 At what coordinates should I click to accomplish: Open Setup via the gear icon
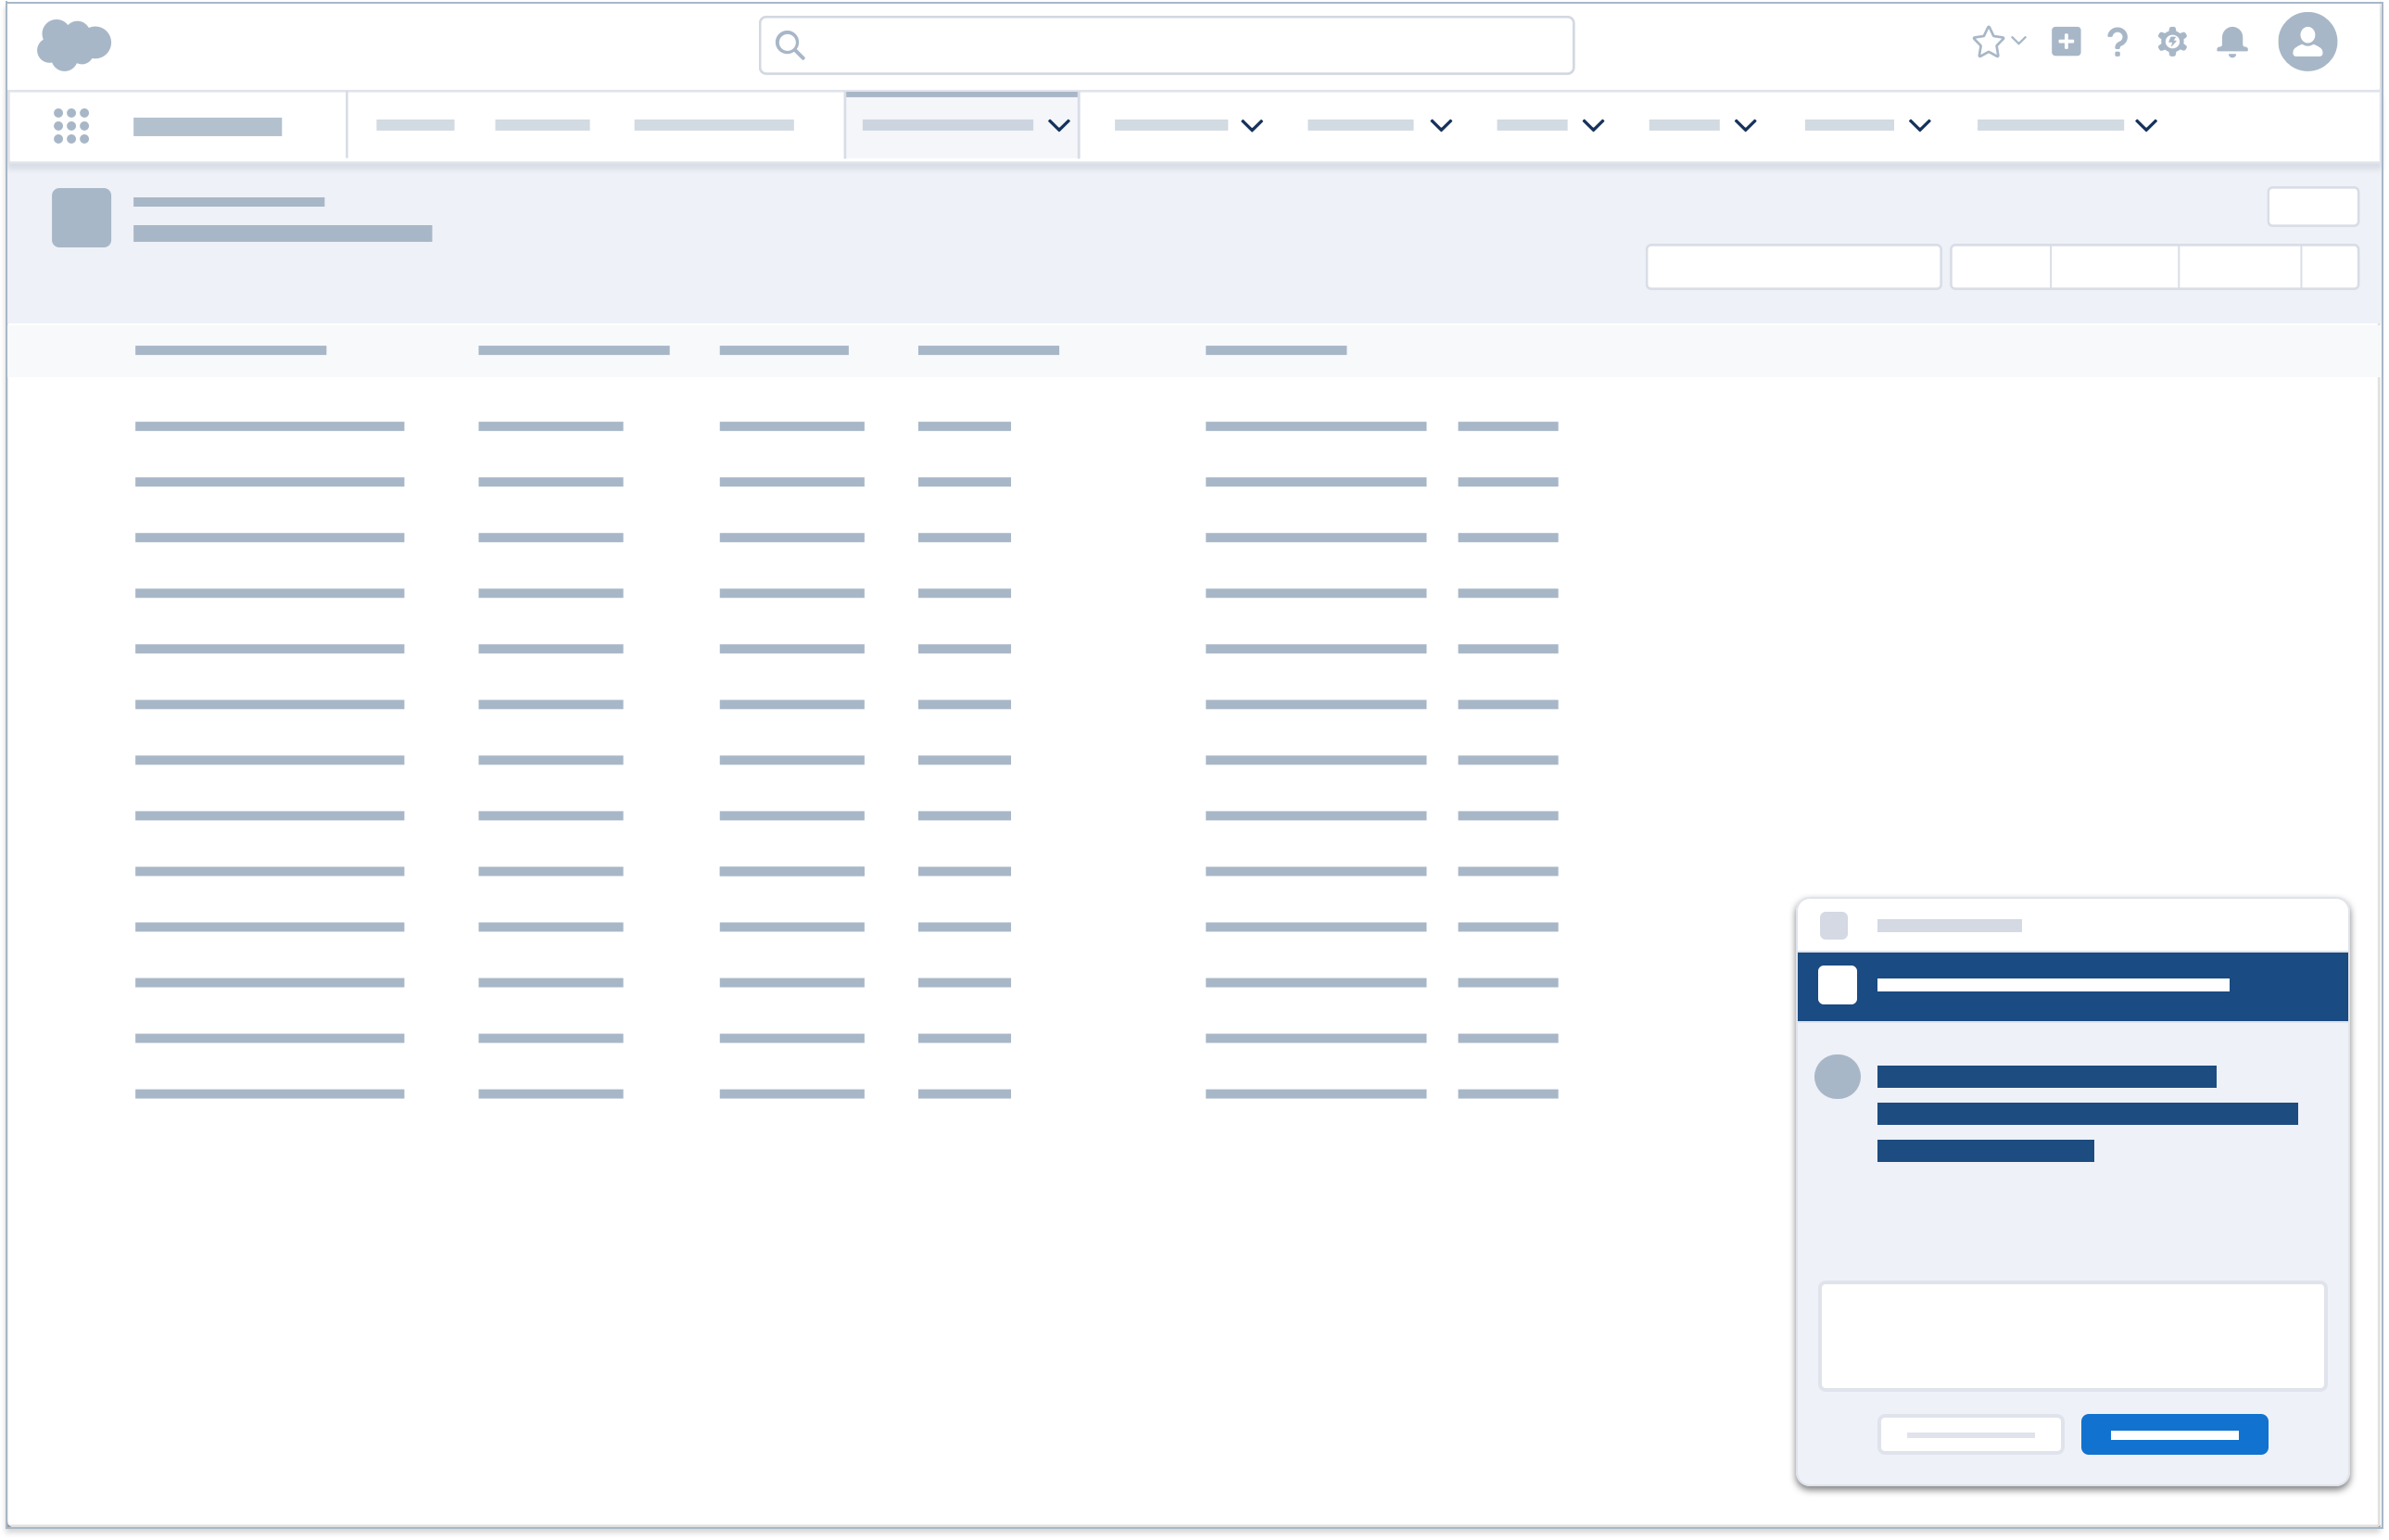[x=2173, y=42]
